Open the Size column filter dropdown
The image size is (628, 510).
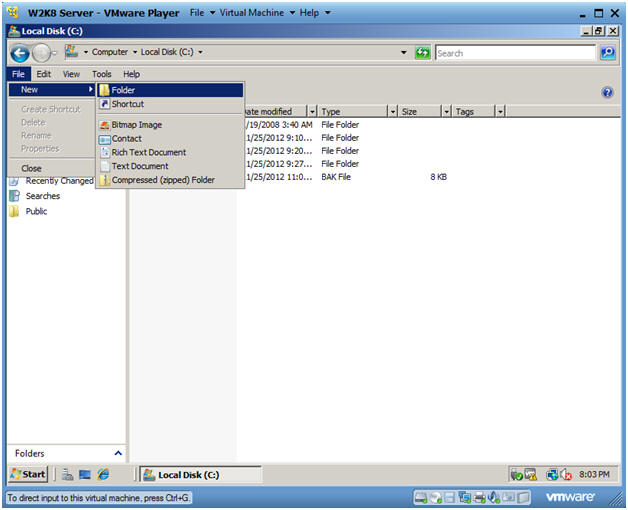click(x=446, y=111)
